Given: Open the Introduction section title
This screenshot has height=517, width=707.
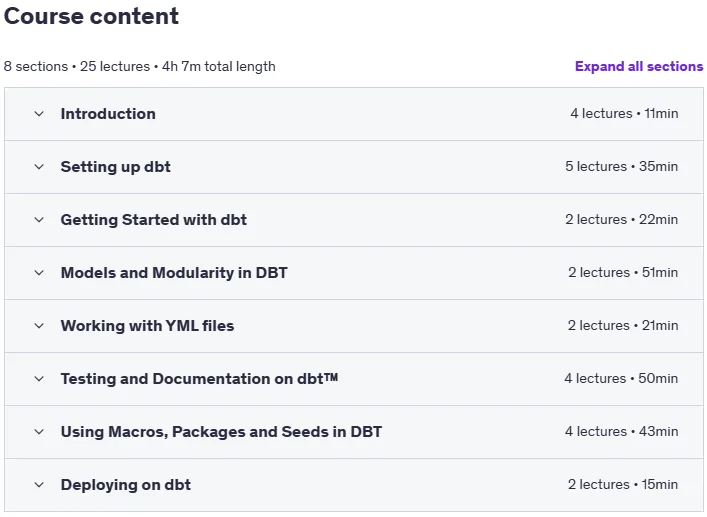Looking at the screenshot, I should (108, 114).
